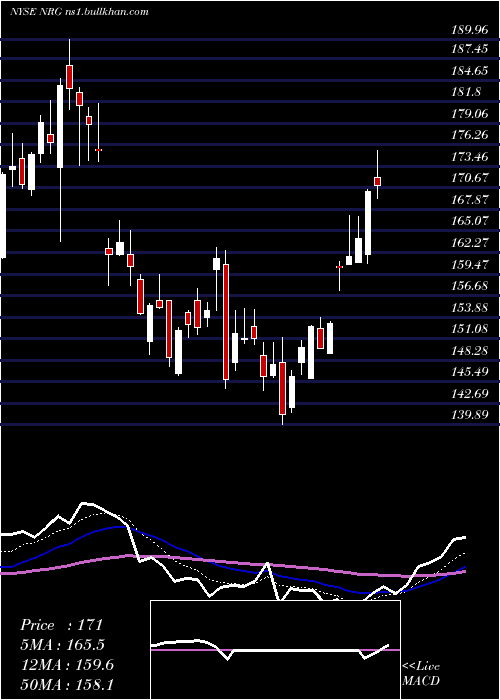This screenshot has width=500, height=700.
Task: Click the lowest red candle touching 139.89
Action: (x=282, y=388)
